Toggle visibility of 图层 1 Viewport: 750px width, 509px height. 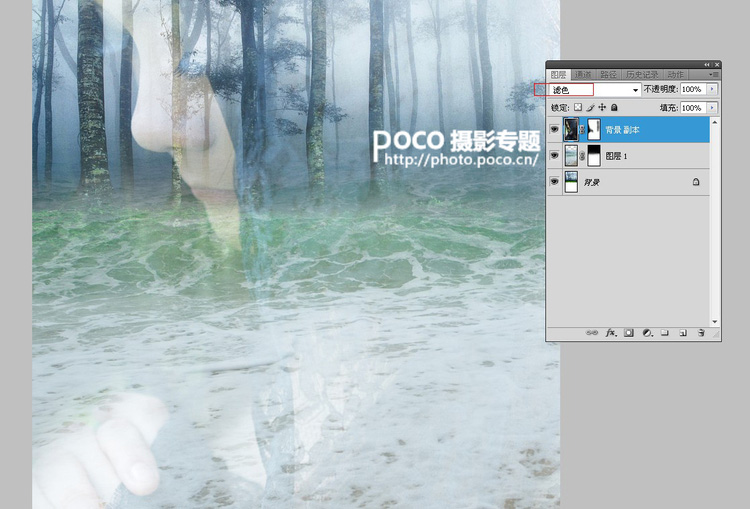(x=555, y=155)
